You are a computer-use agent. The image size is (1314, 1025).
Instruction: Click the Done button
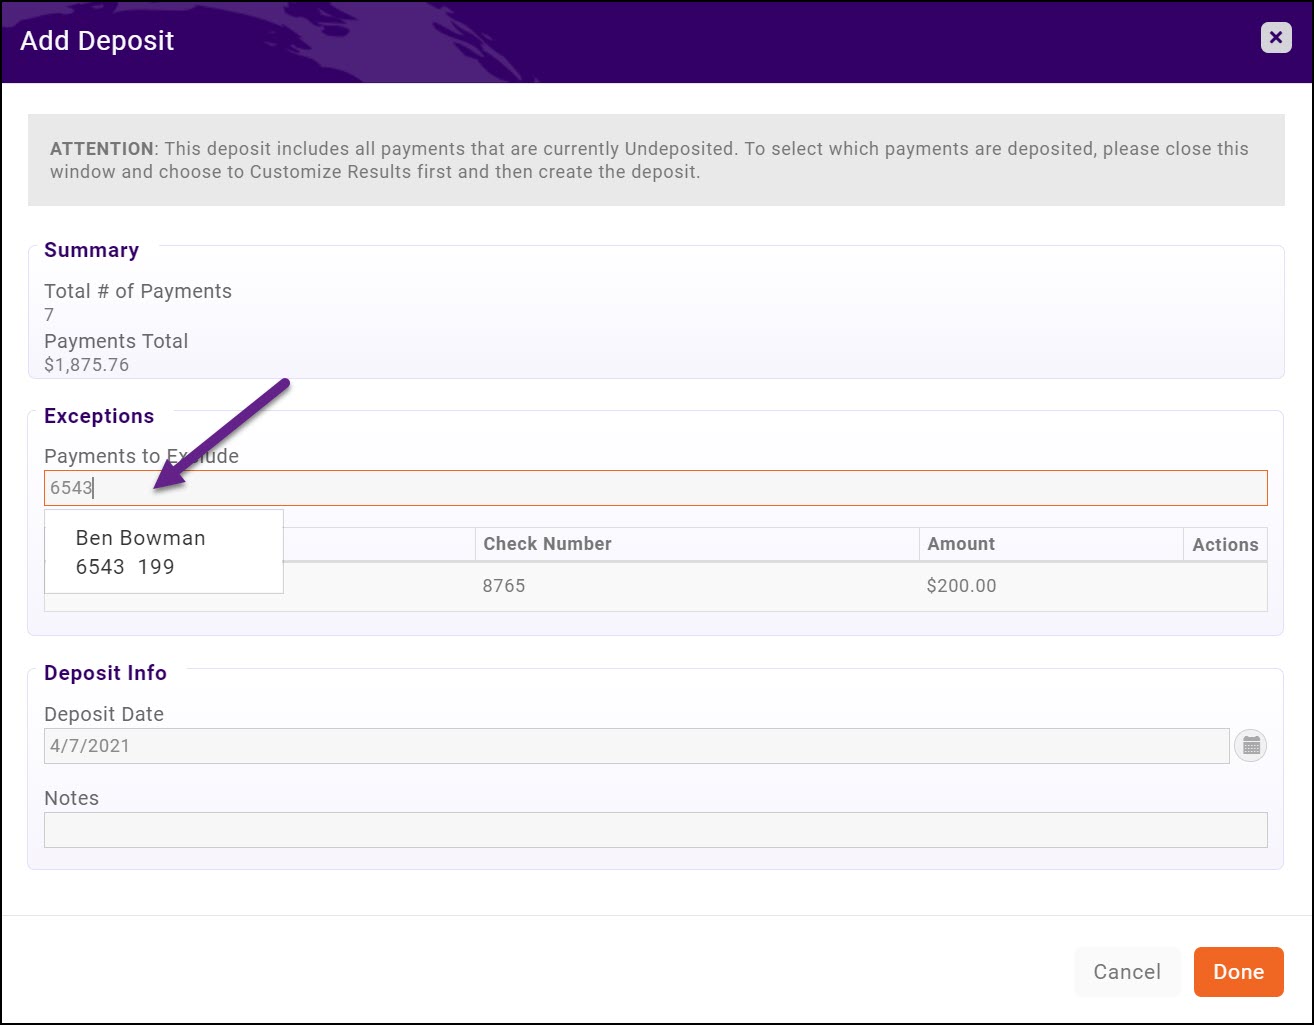1238,971
